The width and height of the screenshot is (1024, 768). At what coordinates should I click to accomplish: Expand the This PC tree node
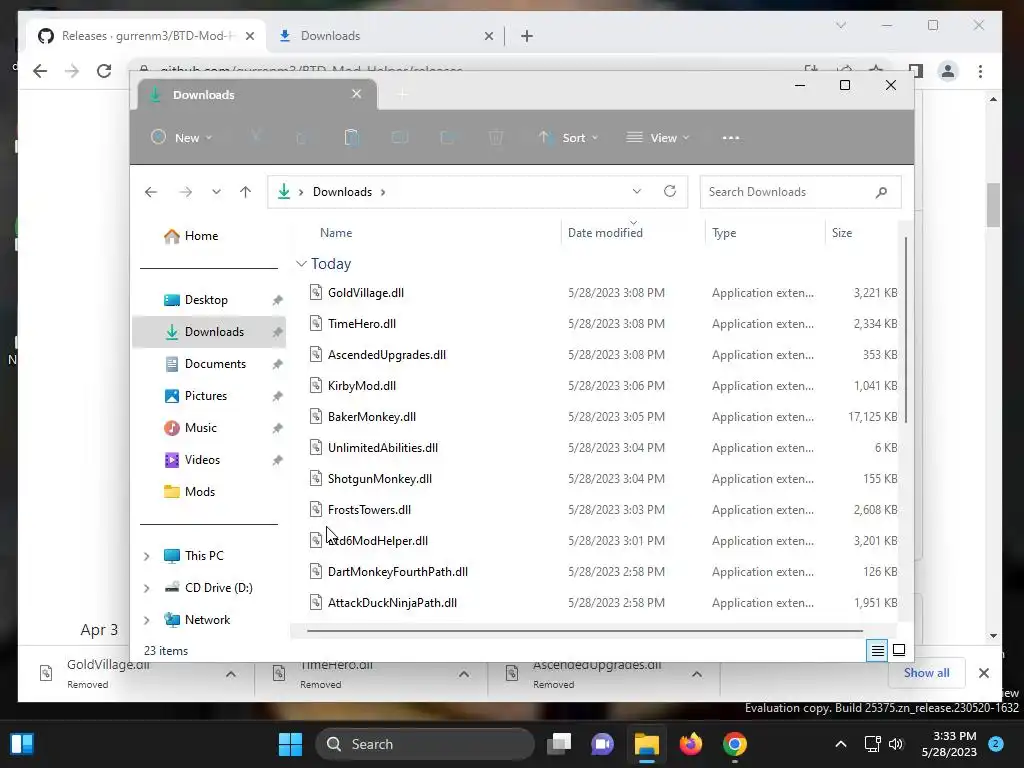click(x=146, y=556)
